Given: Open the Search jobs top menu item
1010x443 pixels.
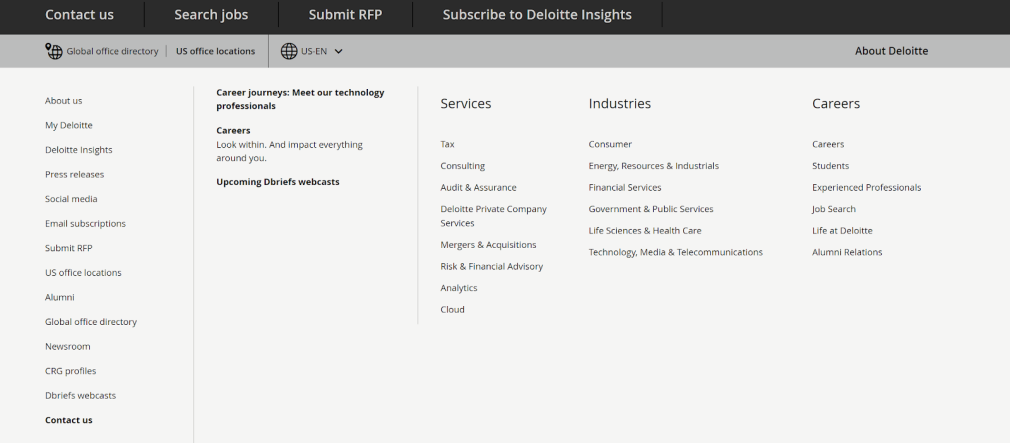Looking at the screenshot, I should click(211, 15).
